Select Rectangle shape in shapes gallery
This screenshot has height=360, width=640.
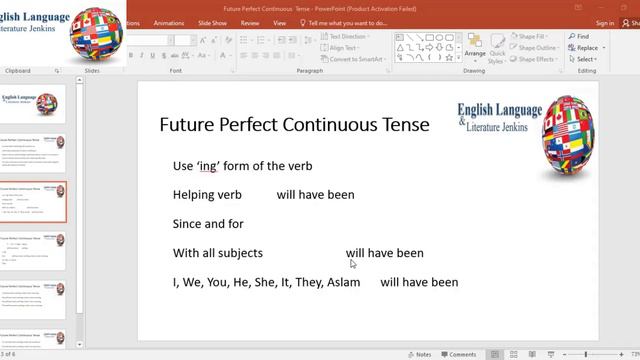pos(429,38)
